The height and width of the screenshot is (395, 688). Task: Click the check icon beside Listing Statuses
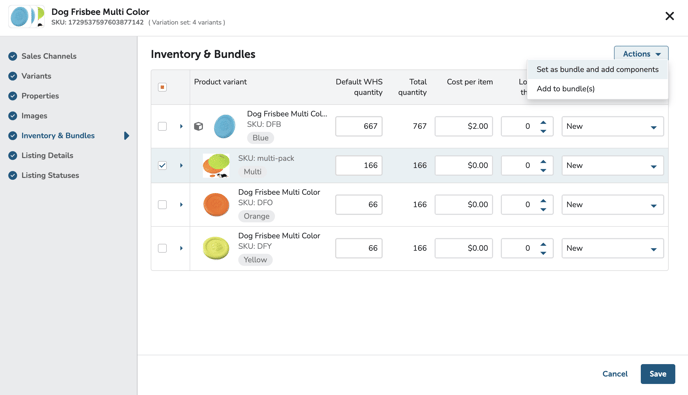(13, 175)
